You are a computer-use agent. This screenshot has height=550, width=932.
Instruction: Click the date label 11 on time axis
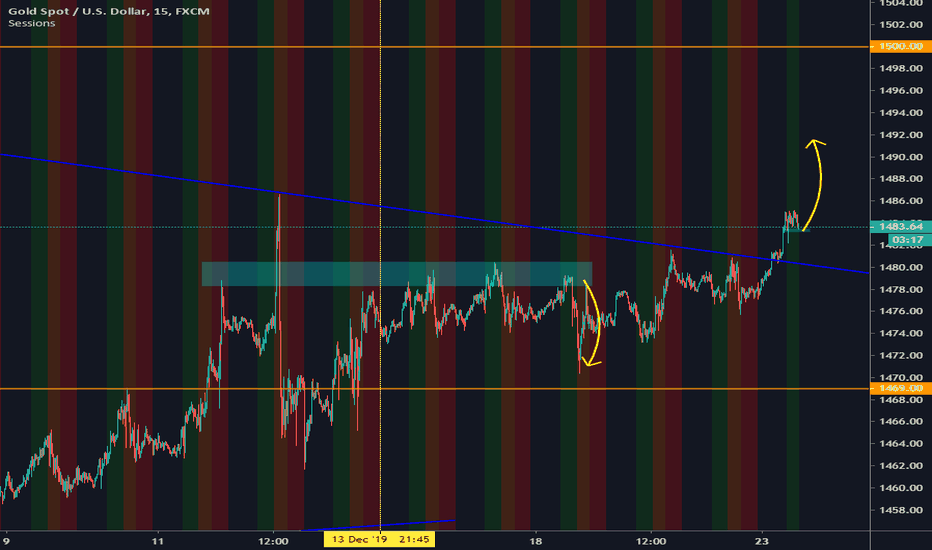coord(157,541)
